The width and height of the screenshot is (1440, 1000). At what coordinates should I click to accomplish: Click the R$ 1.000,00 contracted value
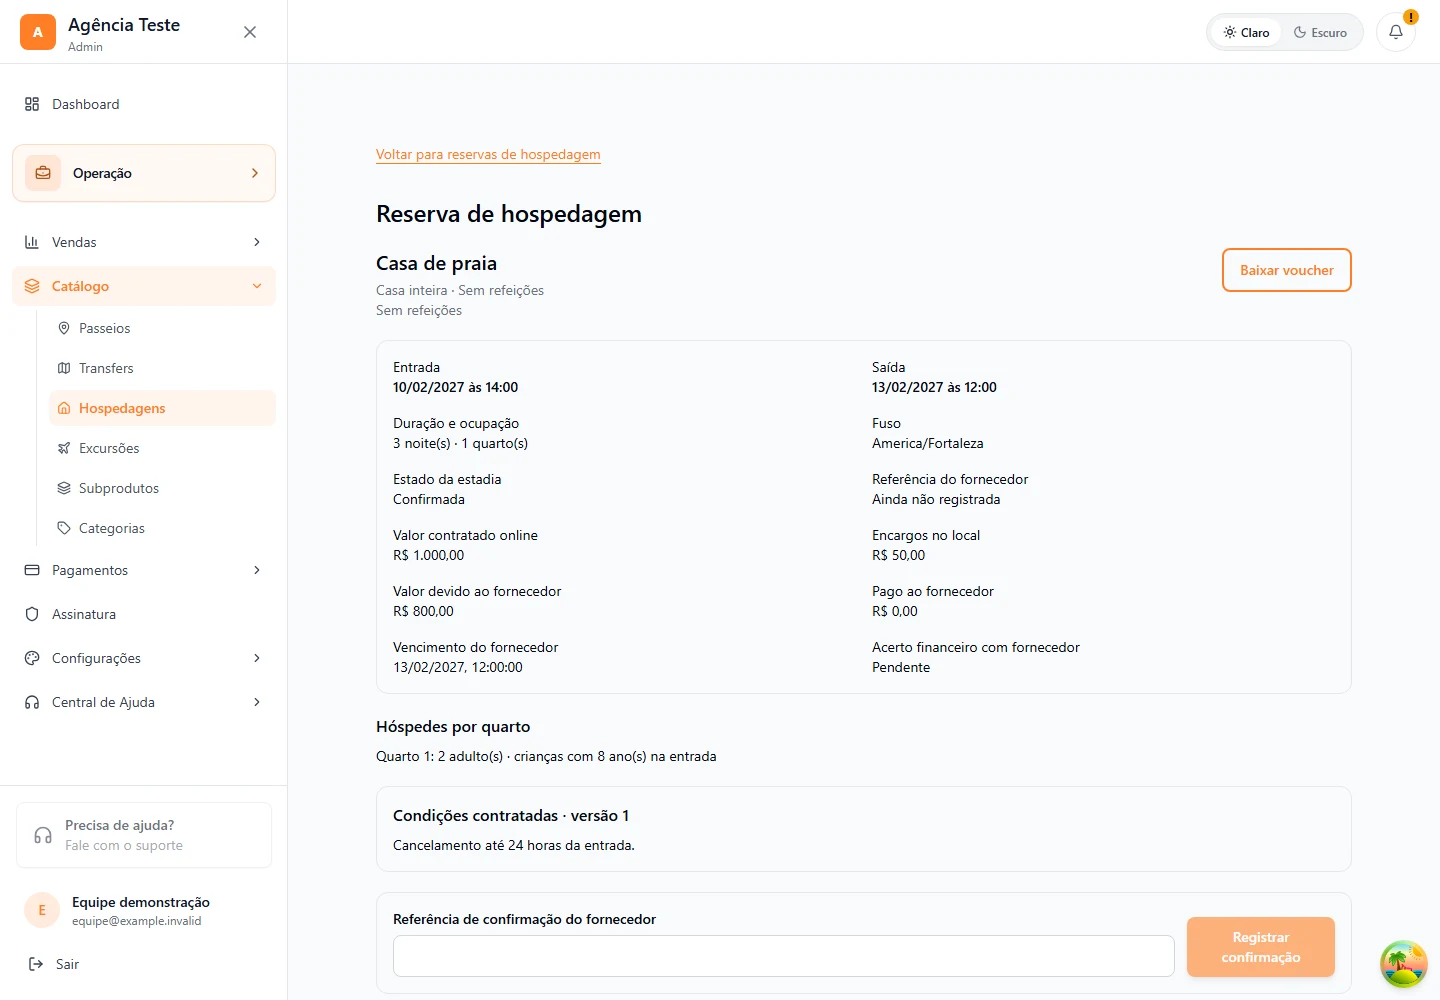pos(429,555)
